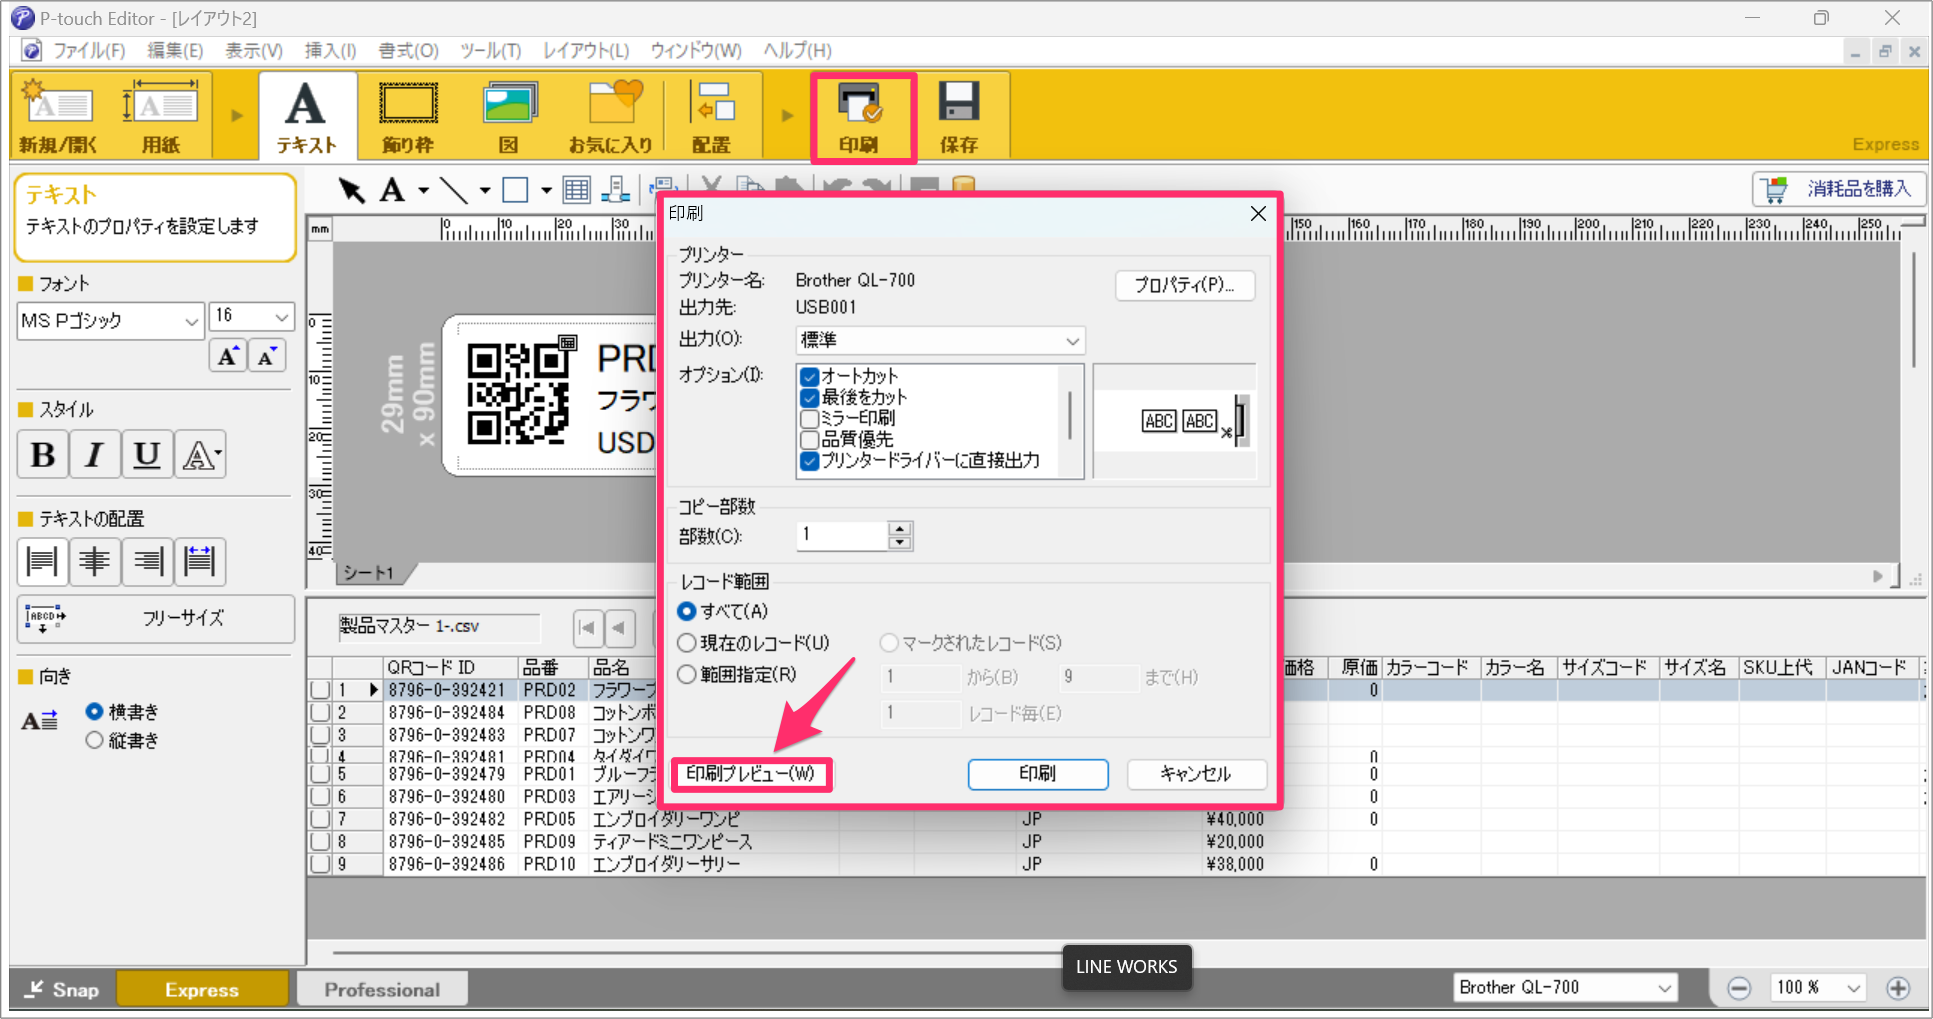Expand the line tool dropdown arrow
This screenshot has width=1933, height=1019.
click(485, 190)
